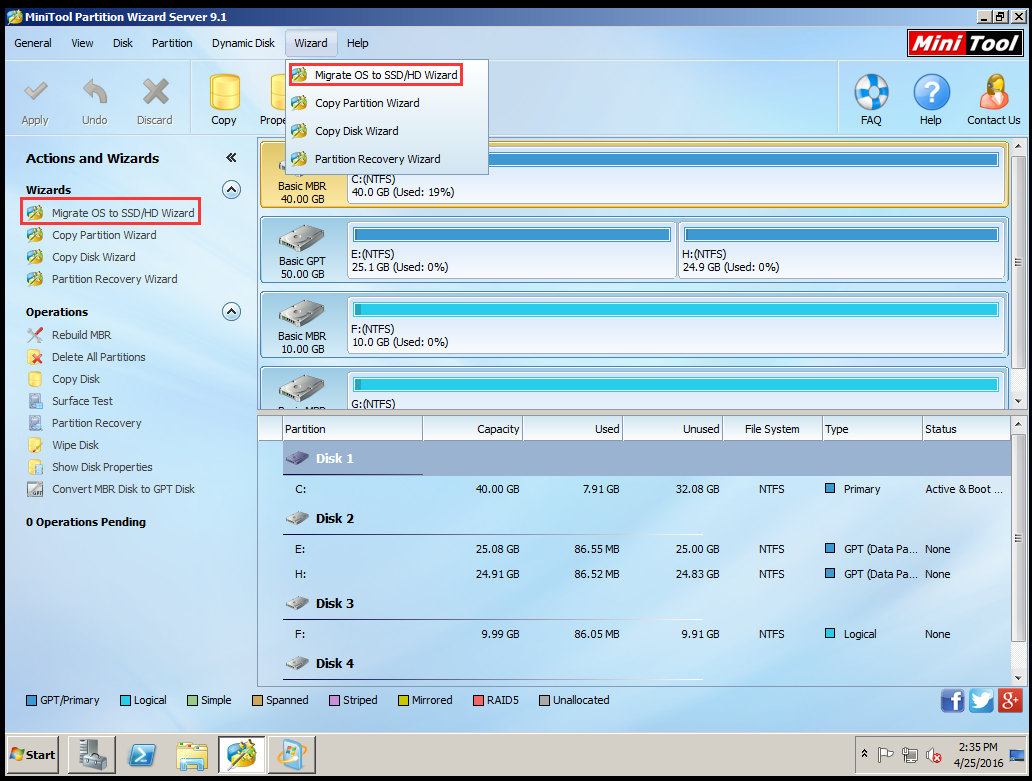Open the Disk menu
Viewport: 1032px width, 781px height.
point(122,43)
